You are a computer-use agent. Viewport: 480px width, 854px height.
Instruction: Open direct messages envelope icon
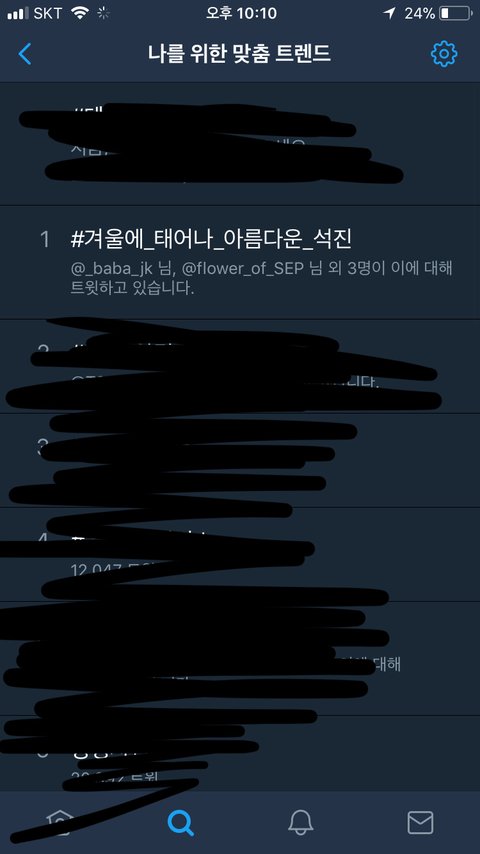pyautogui.click(x=421, y=822)
